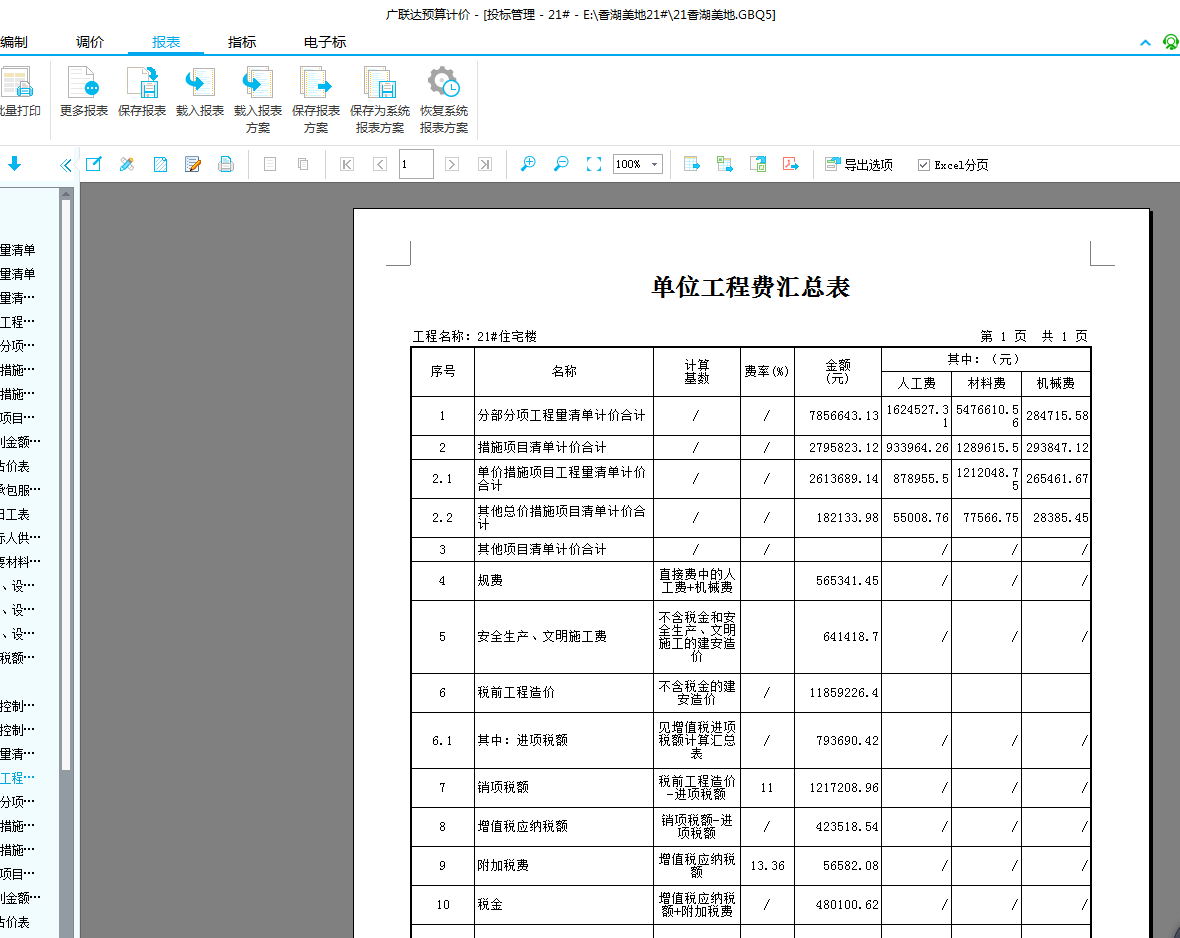Click the pencil and ruler tool icon
This screenshot has height=938, width=1180.
click(126, 164)
